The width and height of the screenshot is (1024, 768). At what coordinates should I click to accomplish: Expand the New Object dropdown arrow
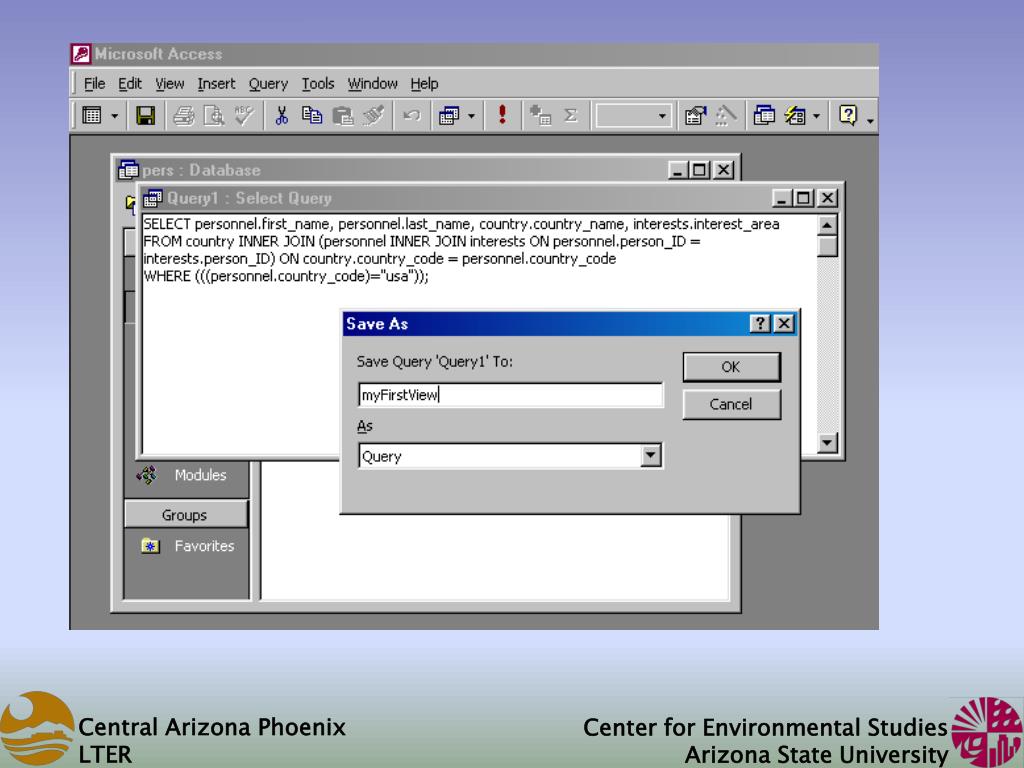point(816,116)
